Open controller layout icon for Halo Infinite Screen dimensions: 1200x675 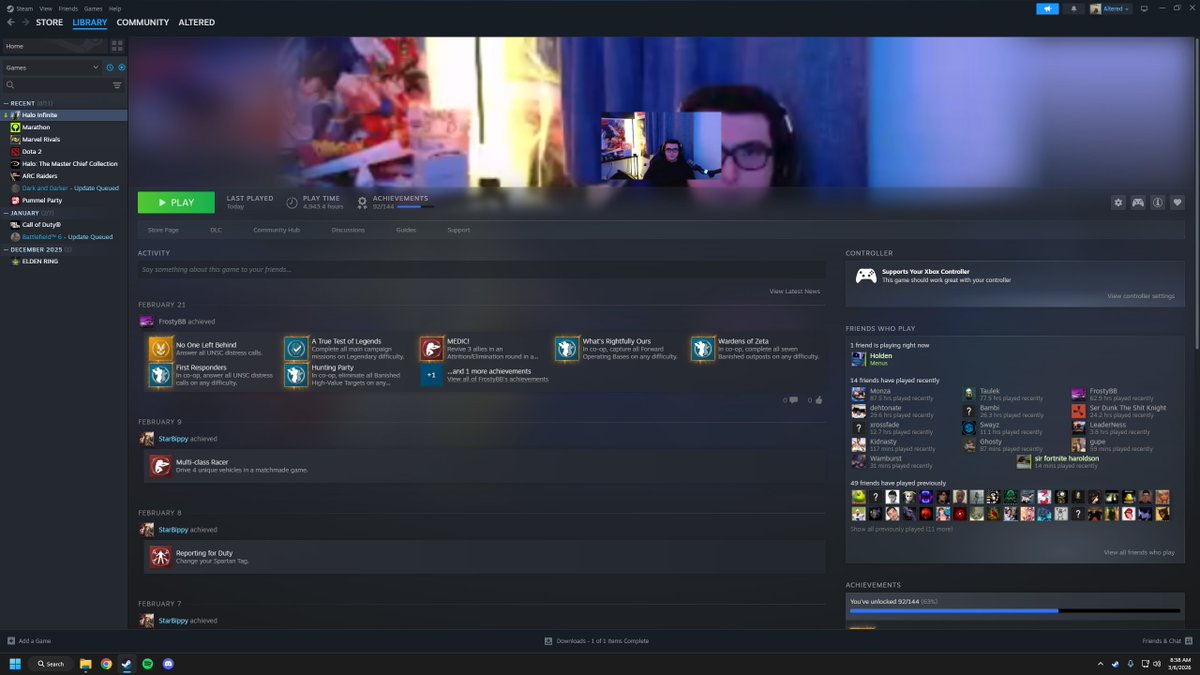[1138, 202]
